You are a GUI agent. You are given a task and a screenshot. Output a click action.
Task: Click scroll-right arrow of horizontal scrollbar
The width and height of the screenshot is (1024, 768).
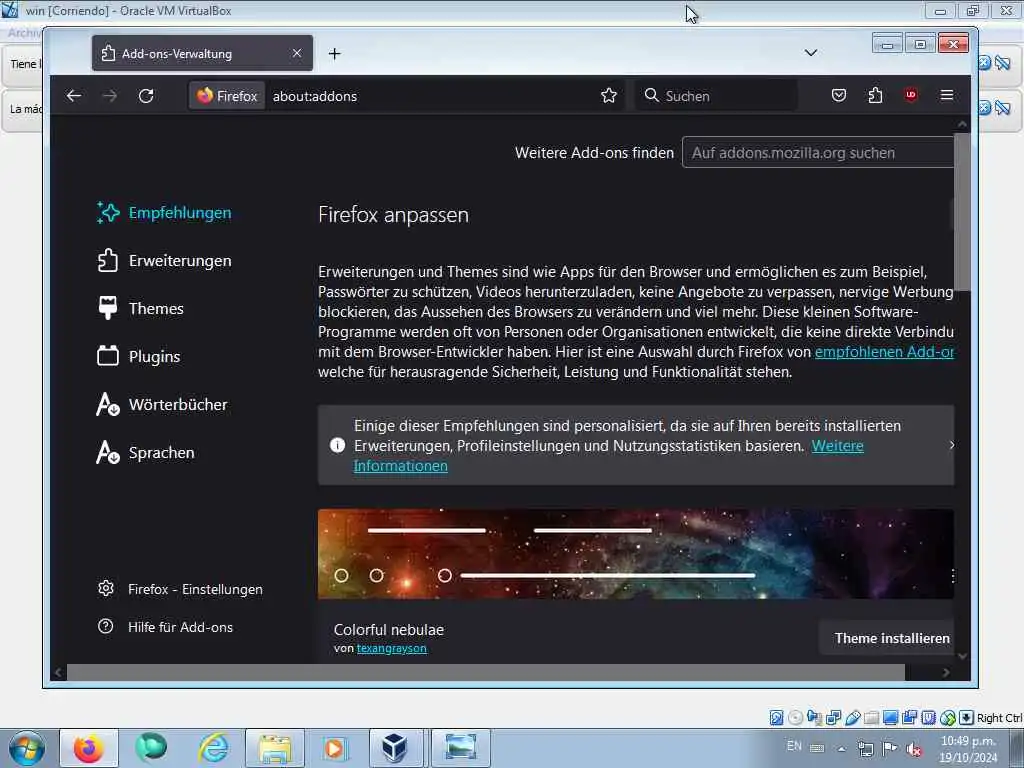coord(946,672)
